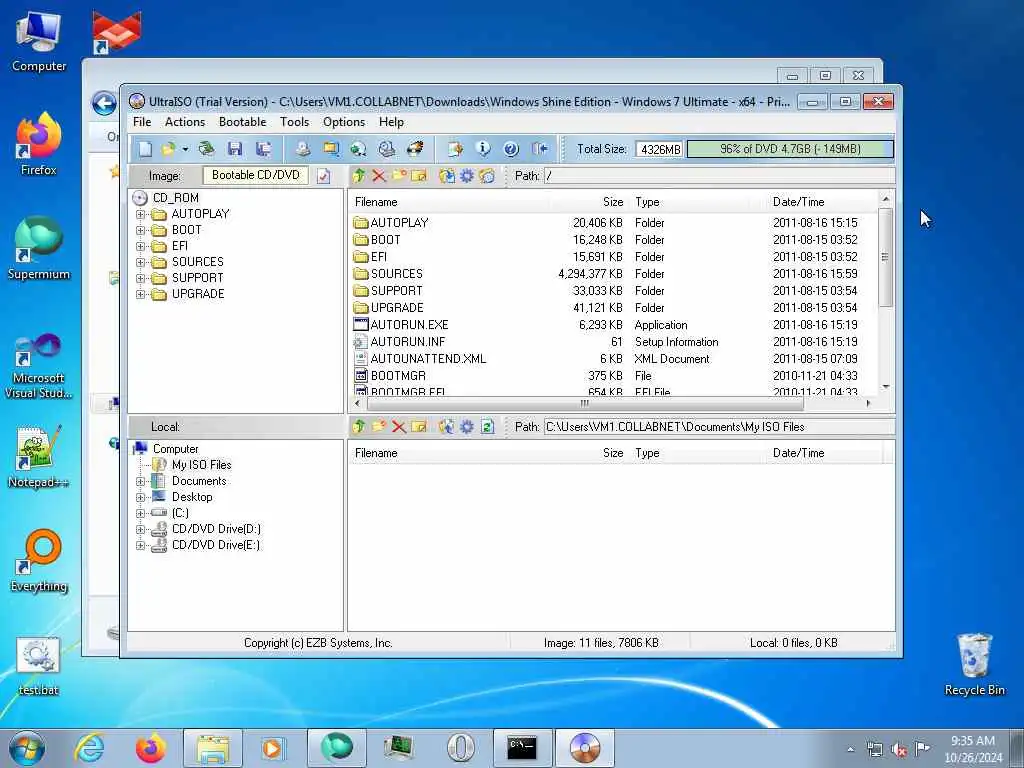Click the image pane Up folder icon
This screenshot has width=1024, height=768.
coord(359,176)
